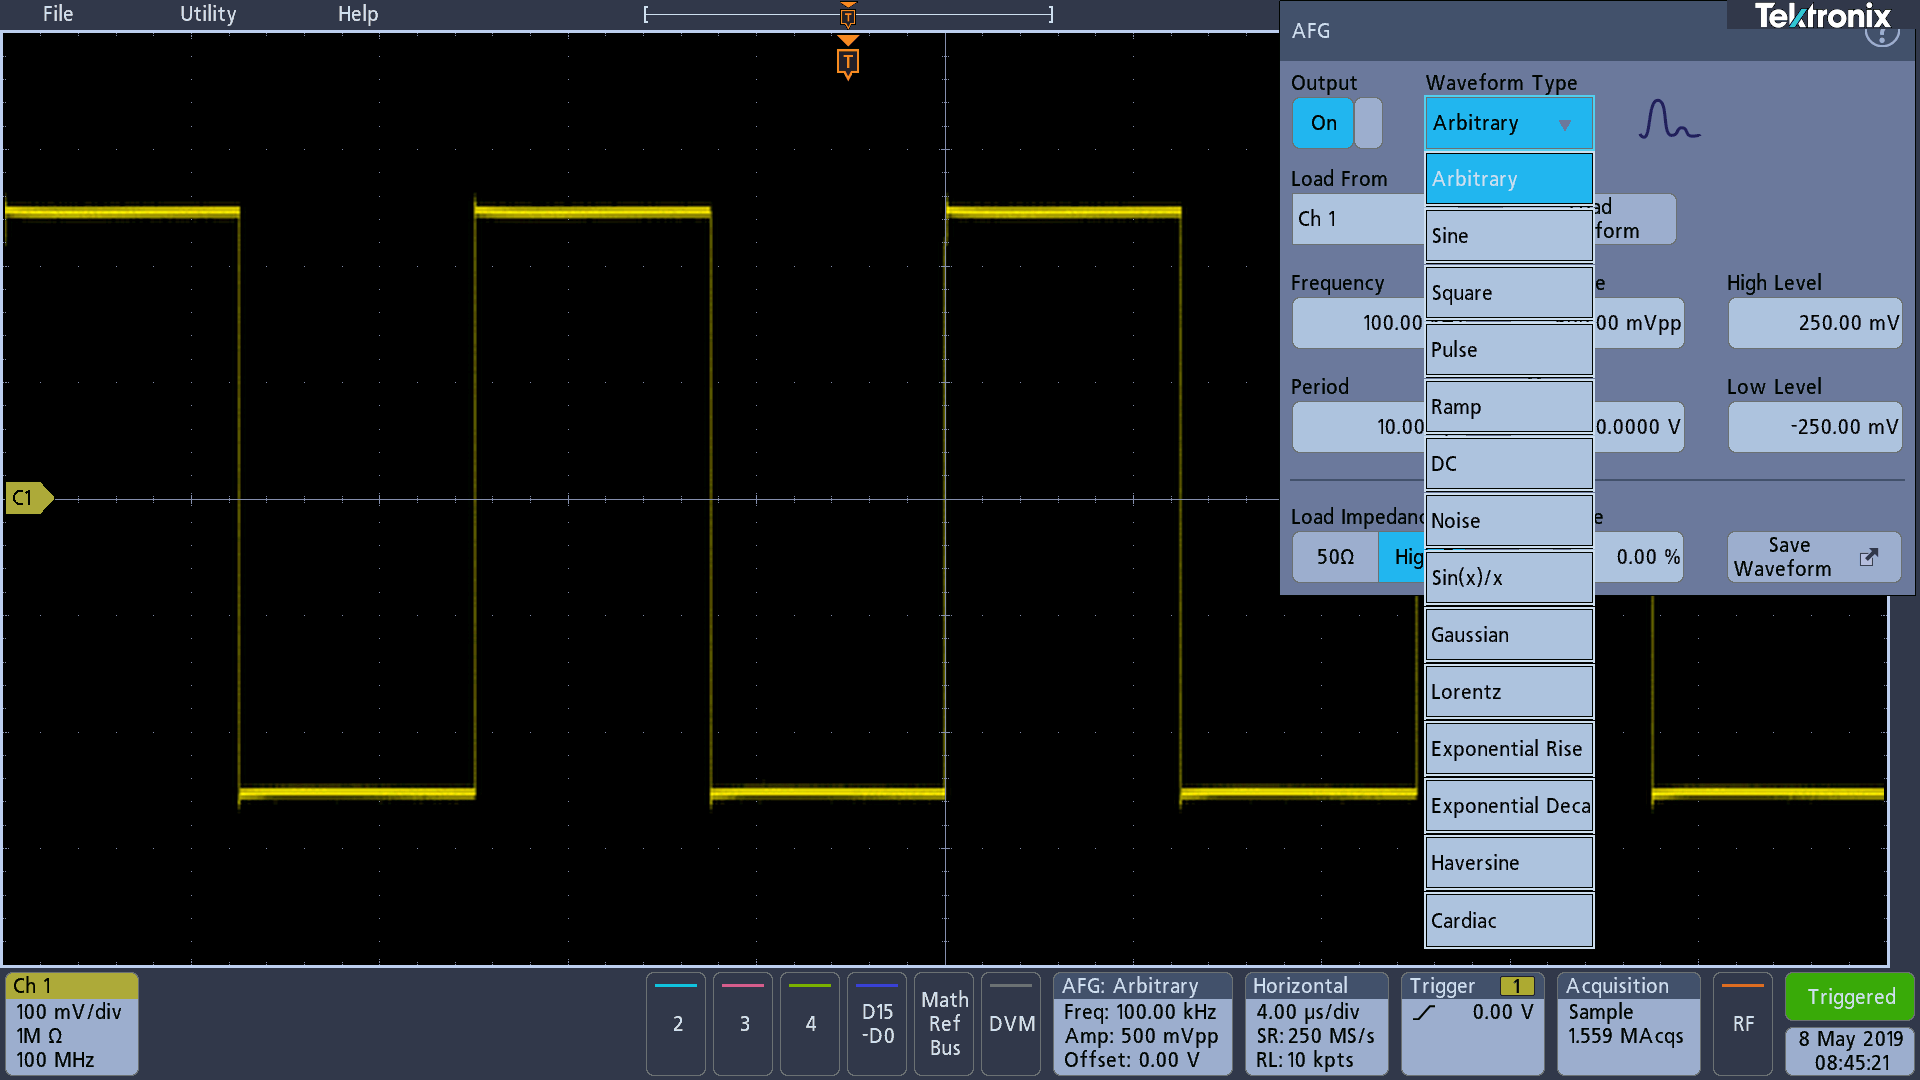Click the C1 channel ground indicator
The image size is (1920, 1080).
pos(27,498)
